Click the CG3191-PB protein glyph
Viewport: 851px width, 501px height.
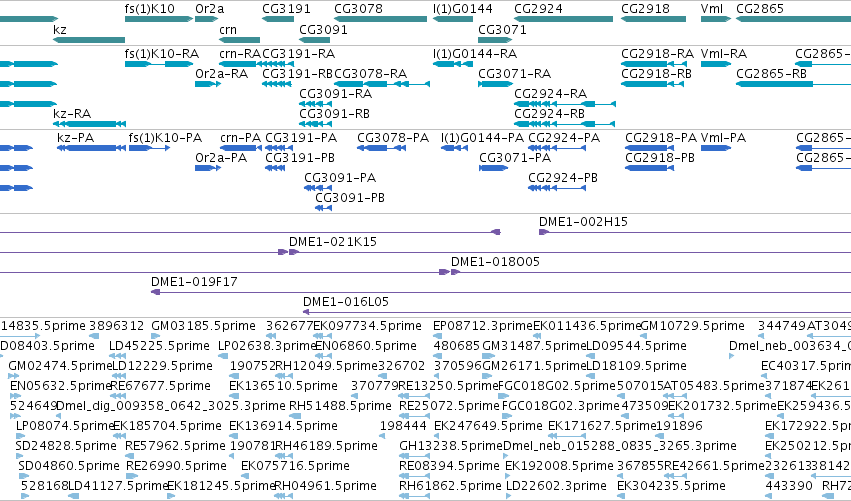click(x=275, y=168)
